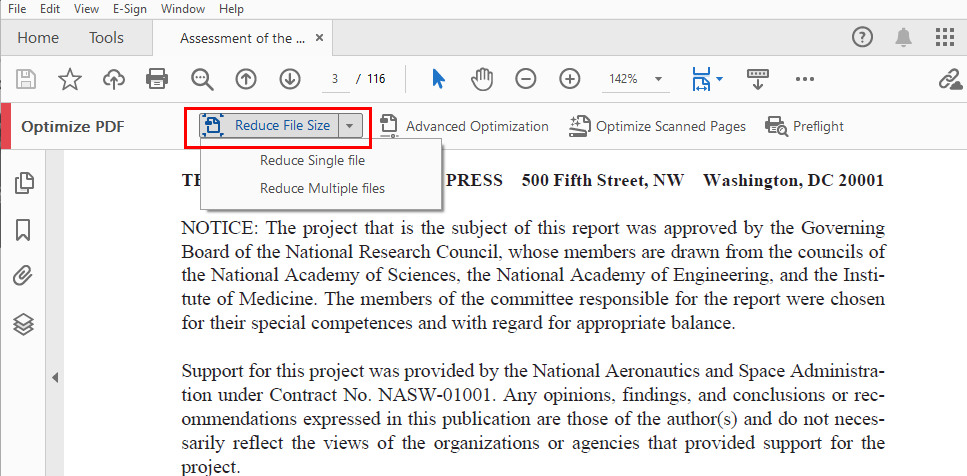Click the page number field showing 3

335,79
